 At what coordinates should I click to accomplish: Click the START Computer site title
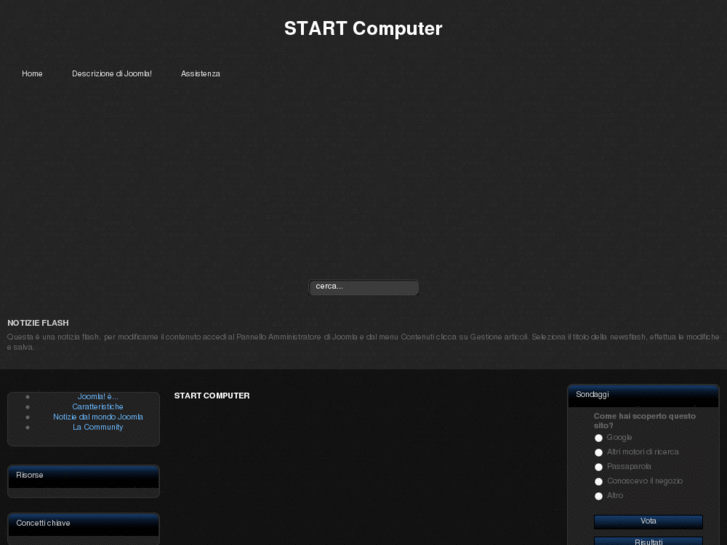363,28
